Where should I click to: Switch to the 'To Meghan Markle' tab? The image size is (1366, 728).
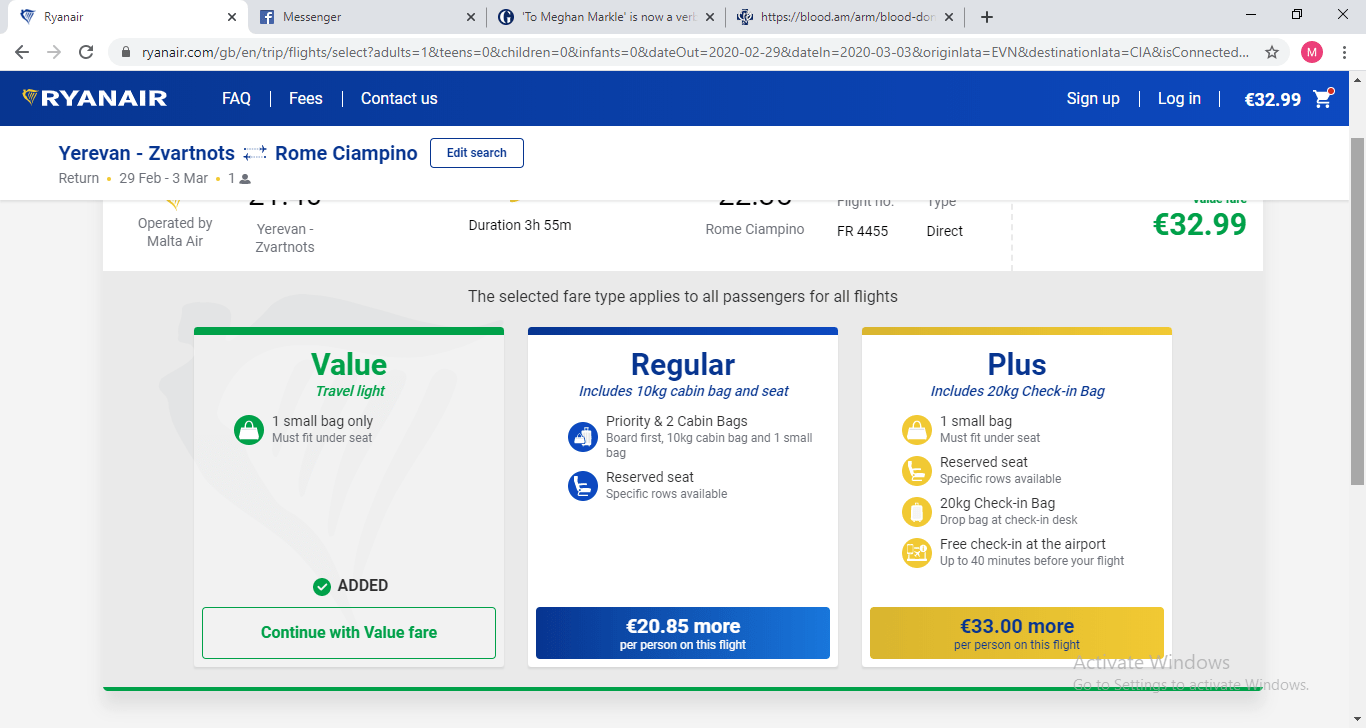606,17
